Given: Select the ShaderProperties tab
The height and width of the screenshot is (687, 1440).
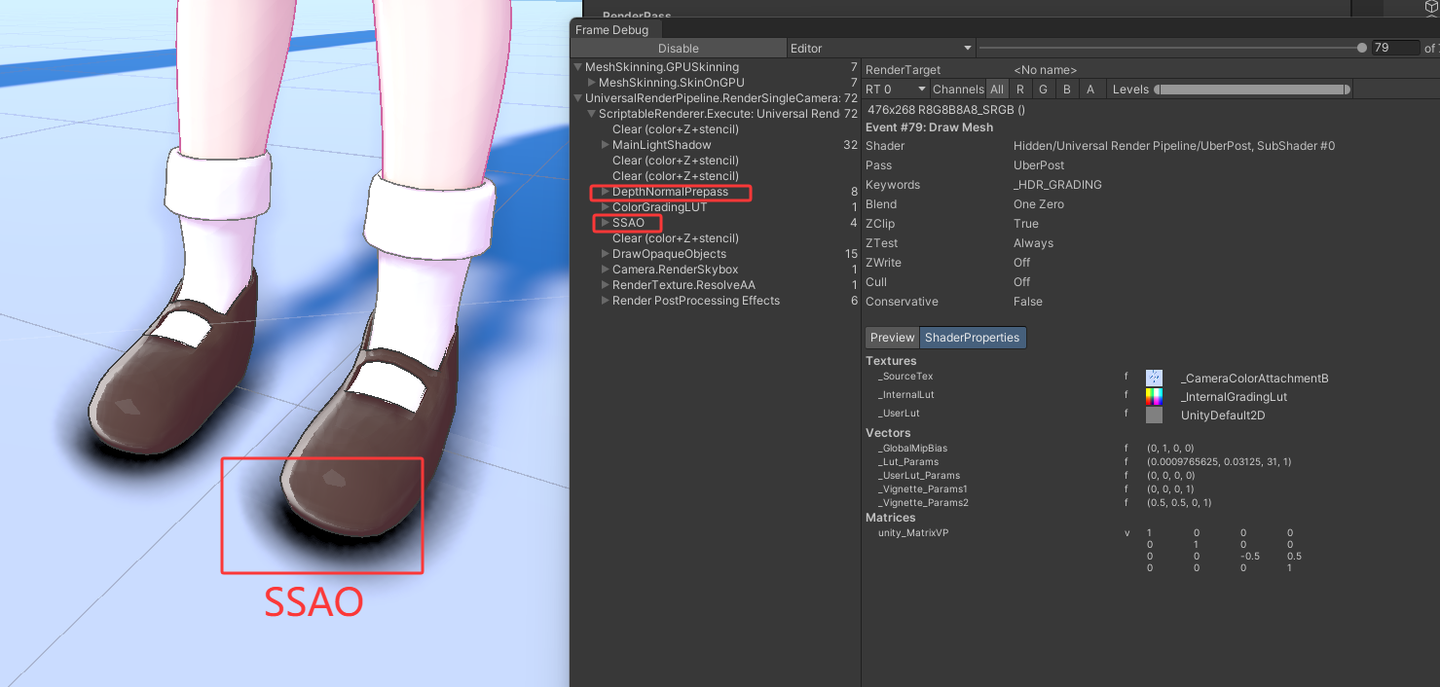Looking at the screenshot, I should [972, 337].
